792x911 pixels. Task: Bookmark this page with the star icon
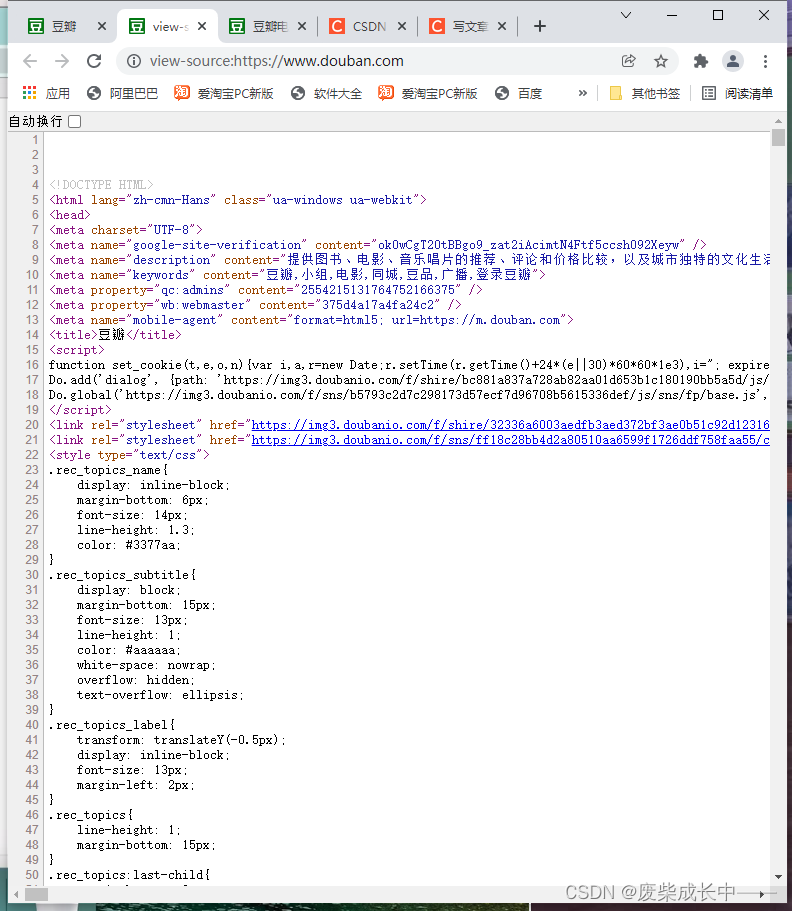tap(661, 61)
